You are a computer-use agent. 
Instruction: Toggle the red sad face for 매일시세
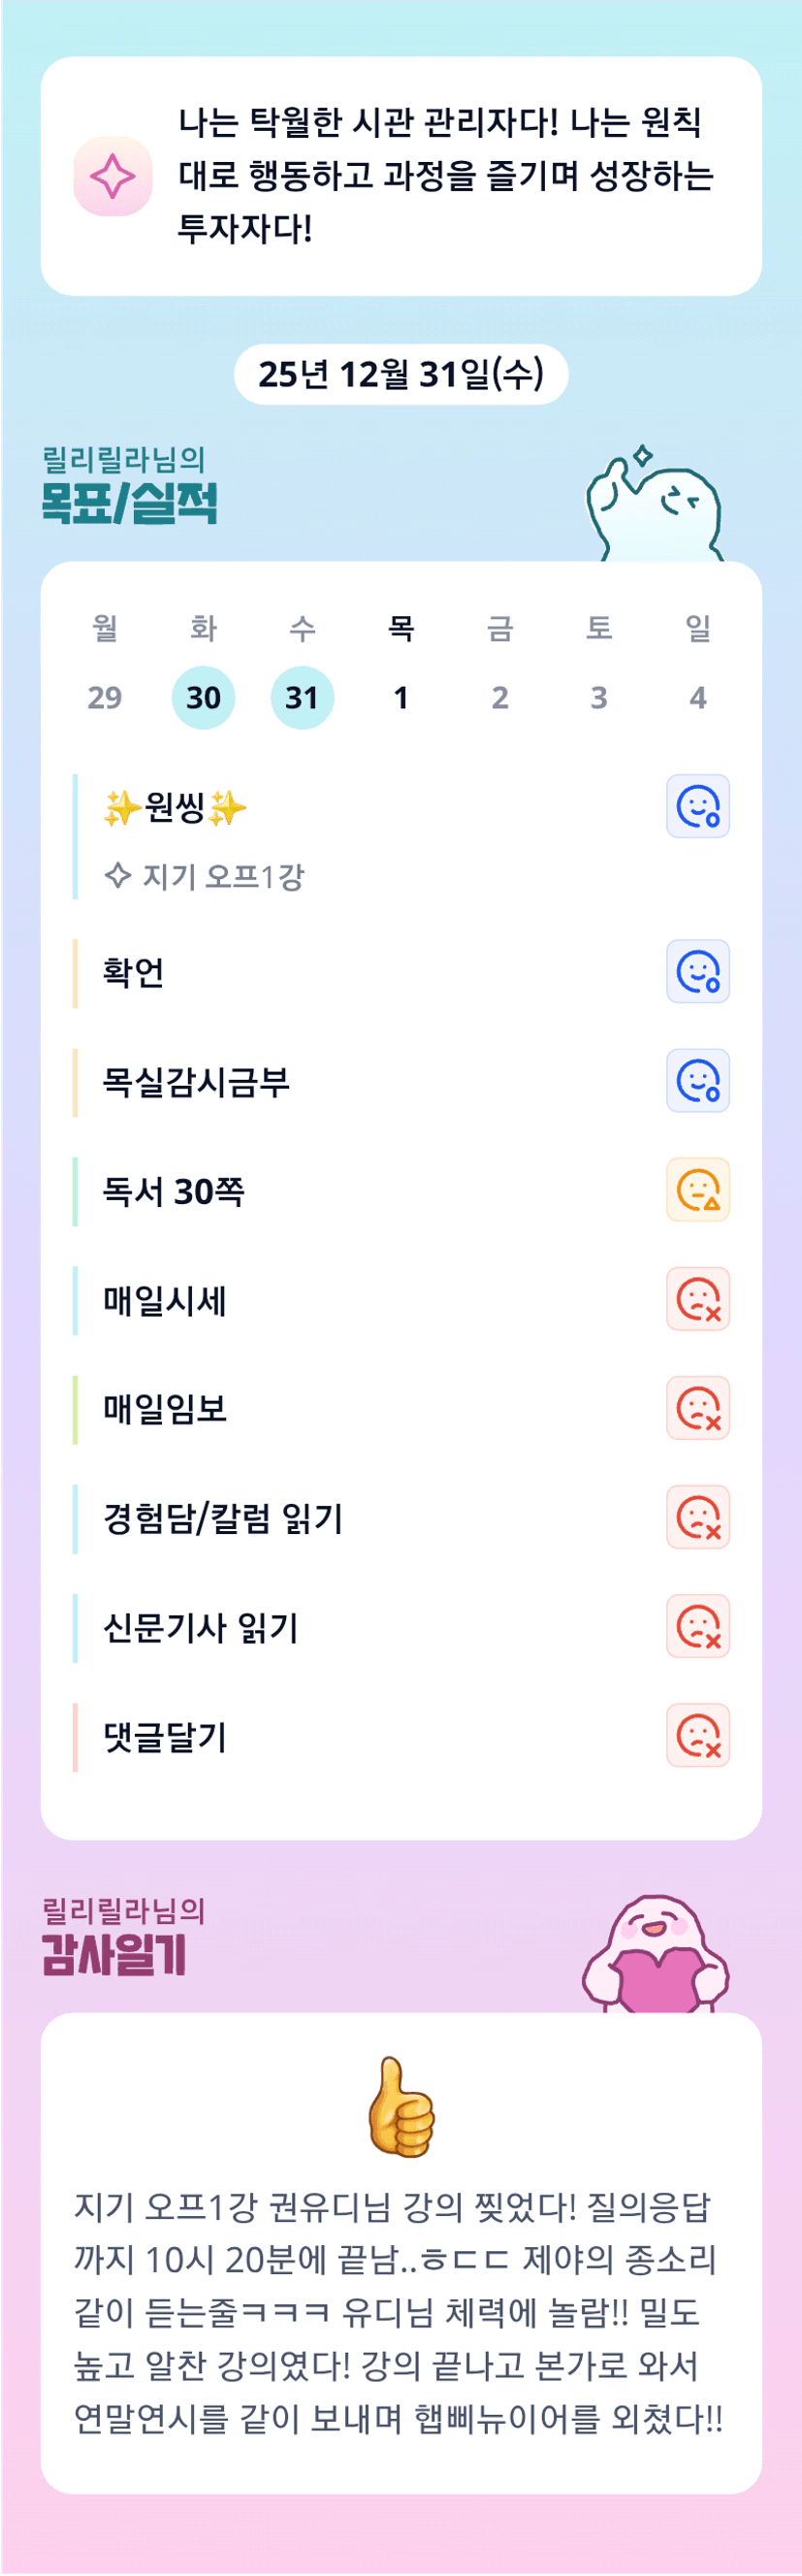point(697,1299)
